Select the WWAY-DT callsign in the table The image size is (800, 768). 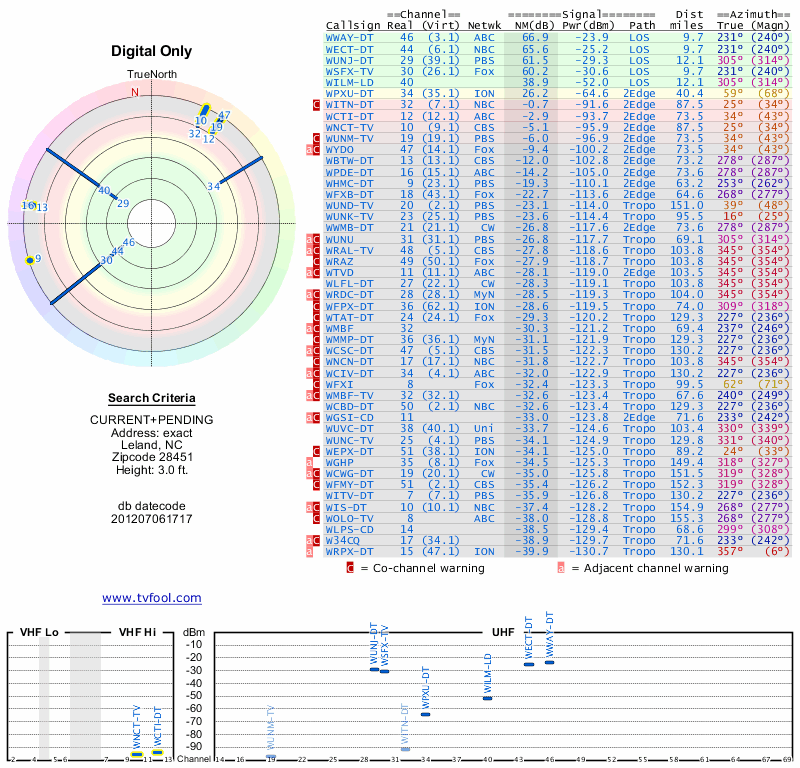tap(349, 38)
